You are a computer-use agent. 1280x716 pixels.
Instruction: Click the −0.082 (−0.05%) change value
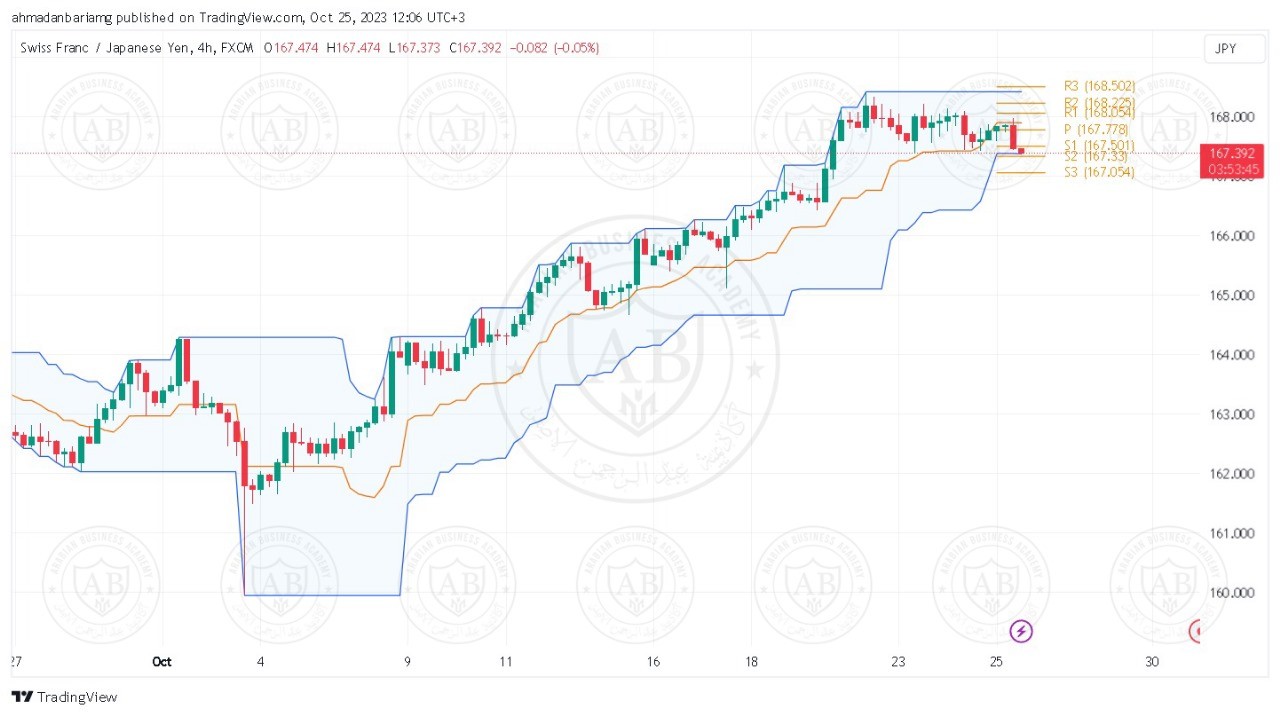click(555, 48)
